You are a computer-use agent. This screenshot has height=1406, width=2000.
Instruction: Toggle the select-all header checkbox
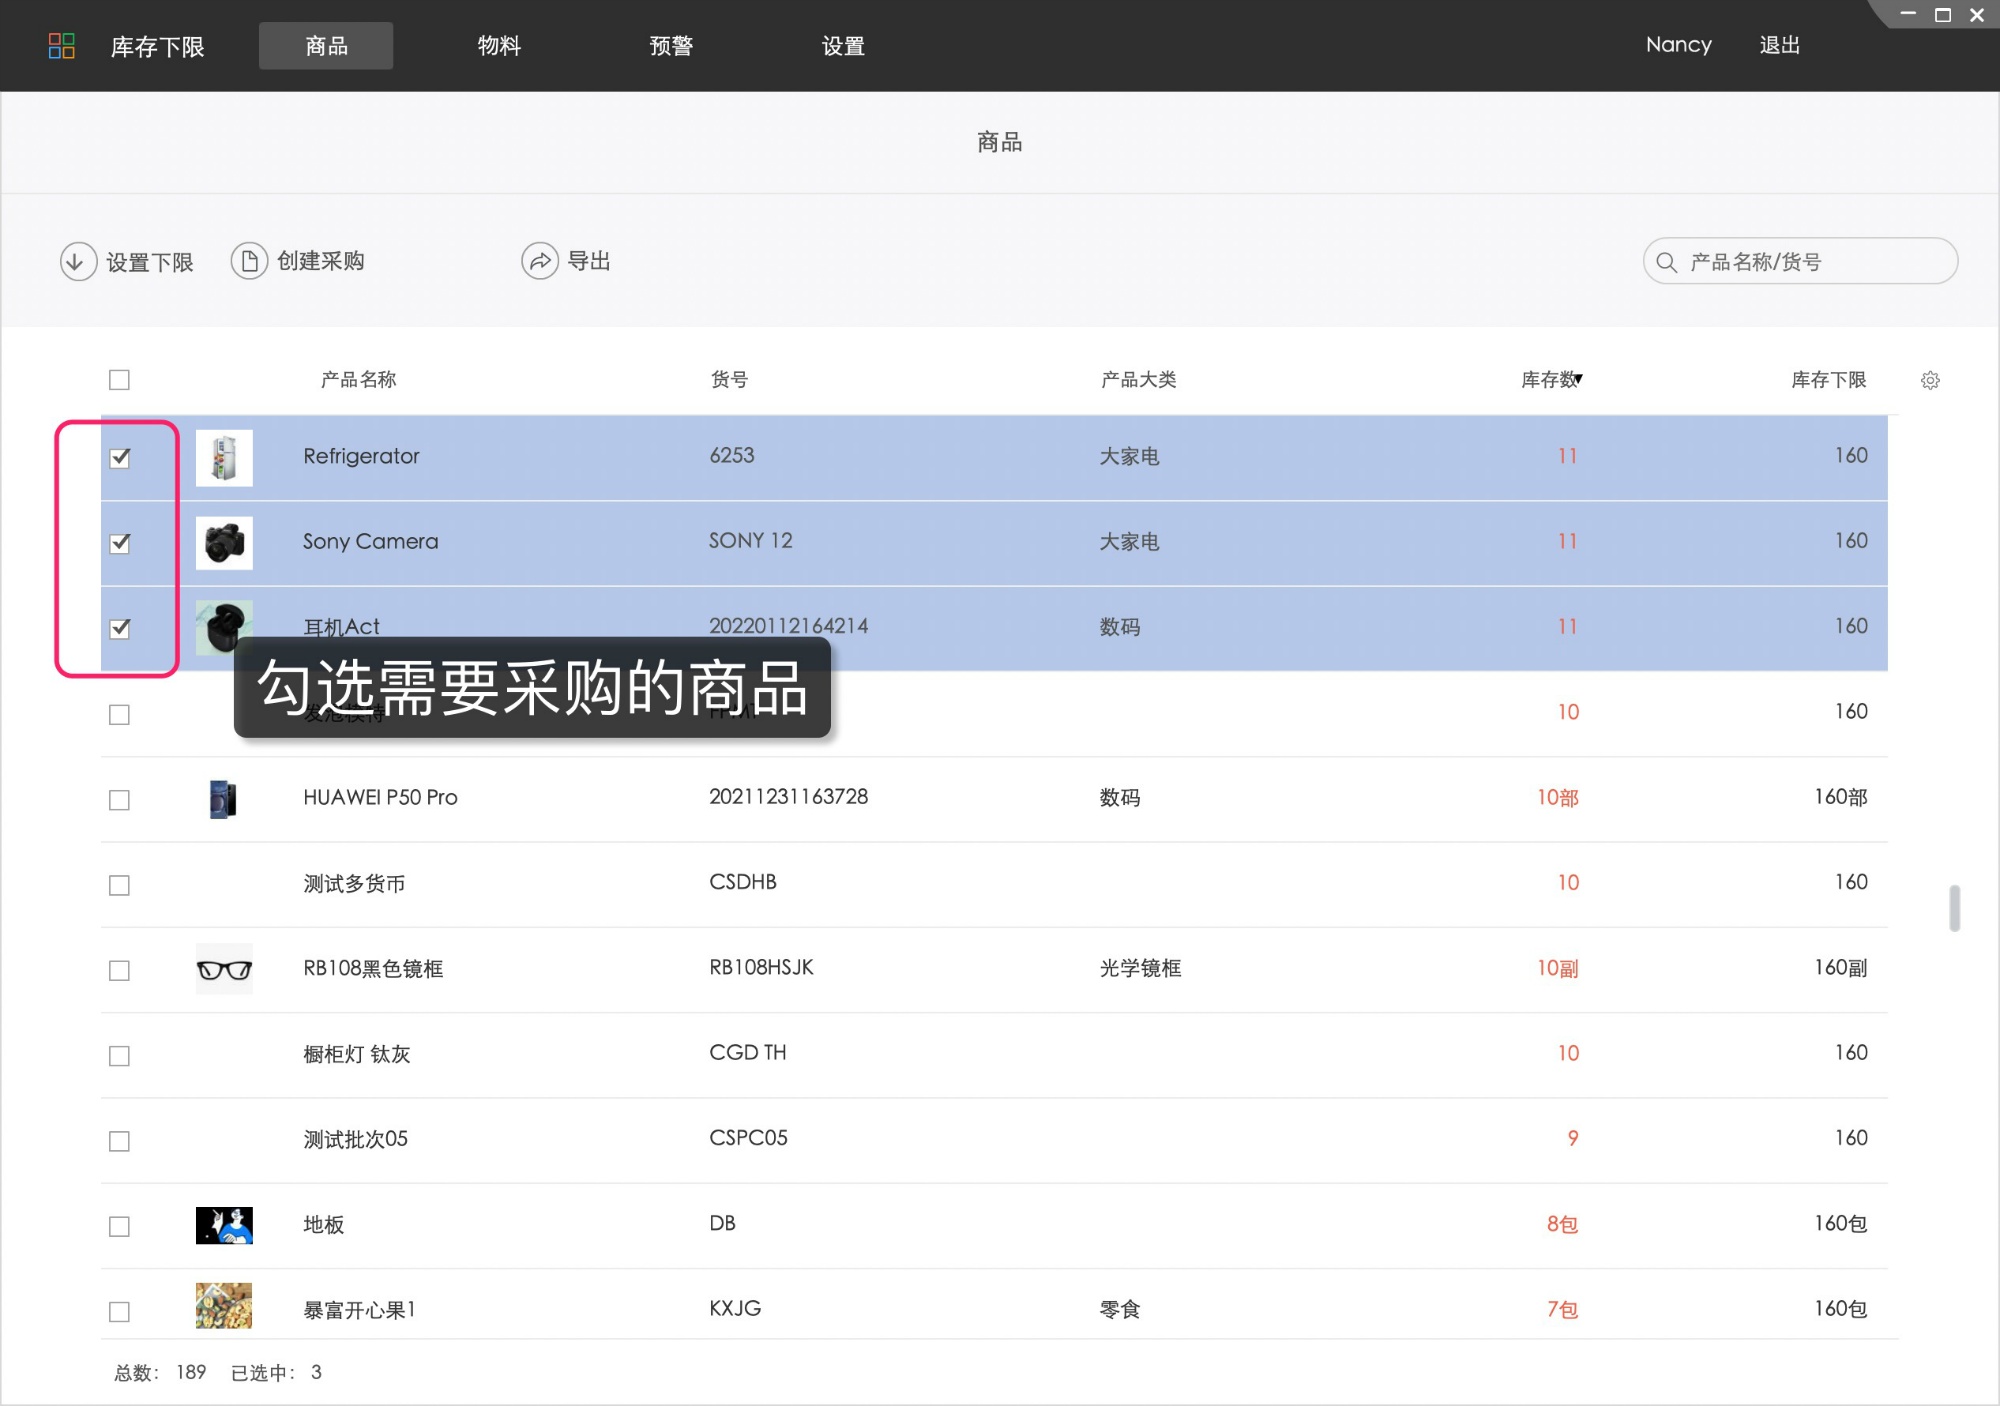click(x=120, y=380)
